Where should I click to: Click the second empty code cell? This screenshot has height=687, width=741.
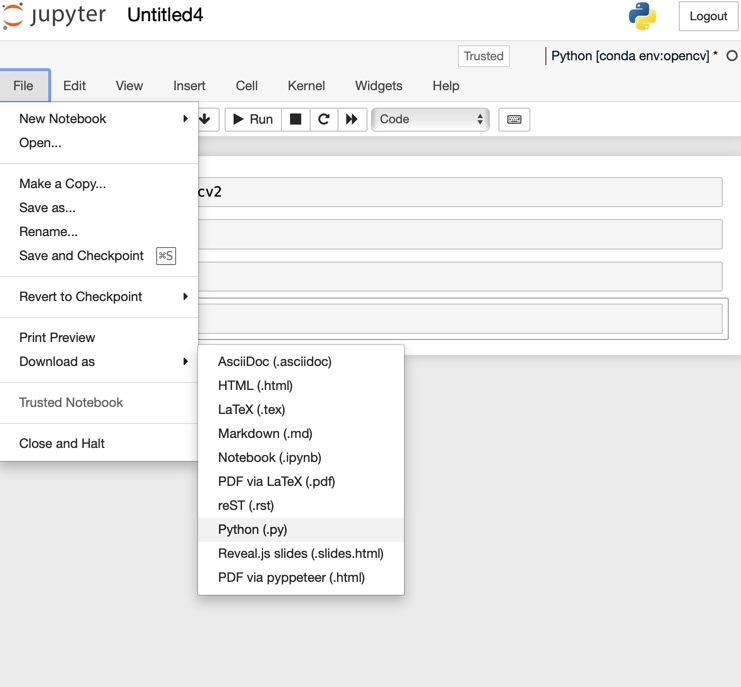coord(460,234)
